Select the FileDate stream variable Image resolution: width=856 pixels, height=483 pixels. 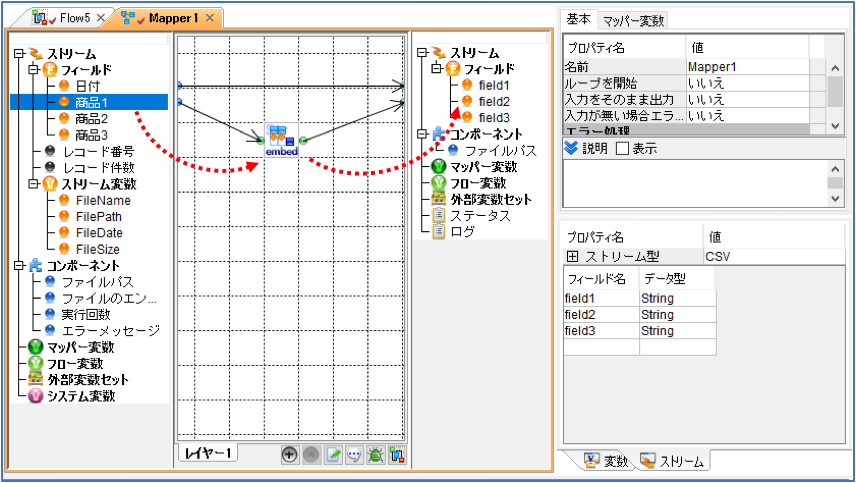pyautogui.click(x=99, y=233)
